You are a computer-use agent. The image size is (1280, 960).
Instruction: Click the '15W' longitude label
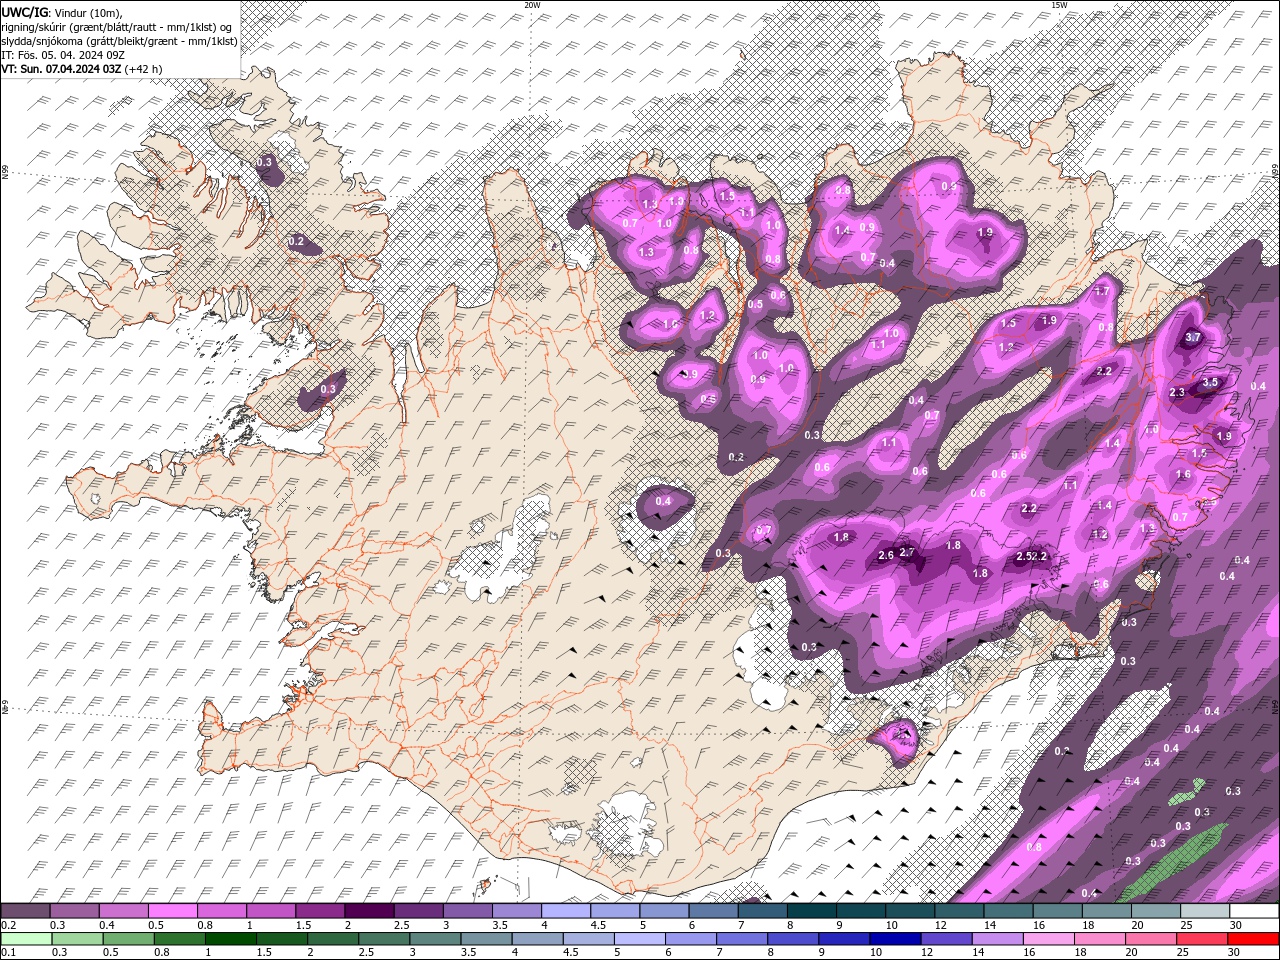[1058, 5]
